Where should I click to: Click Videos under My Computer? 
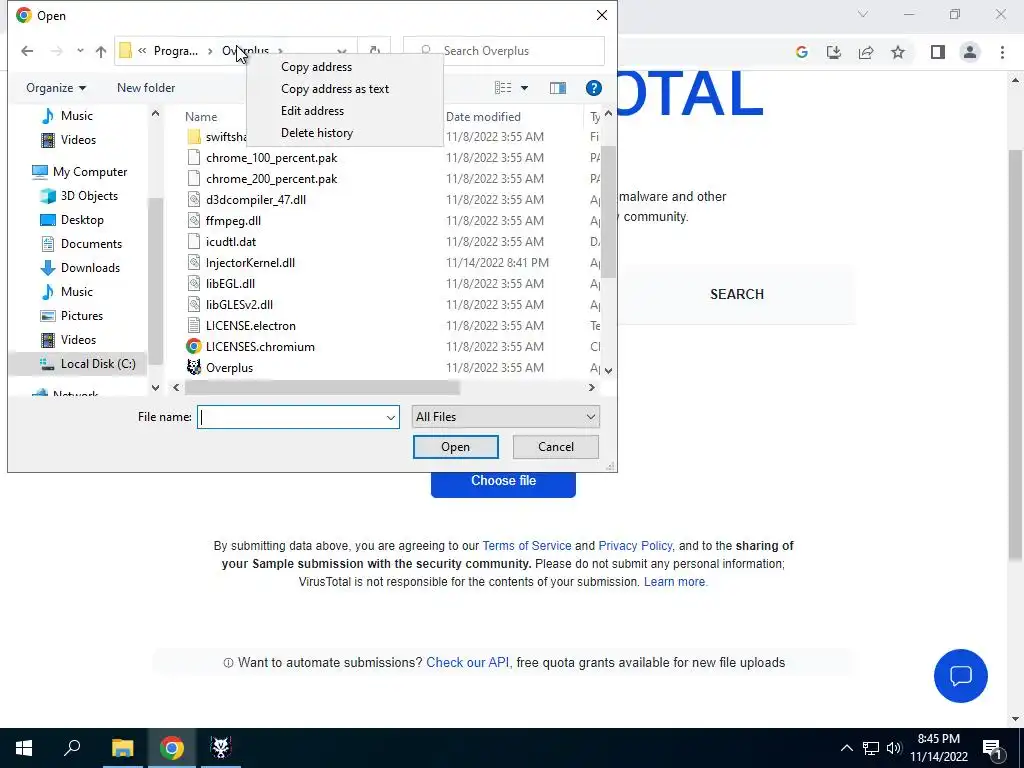[x=78, y=340]
